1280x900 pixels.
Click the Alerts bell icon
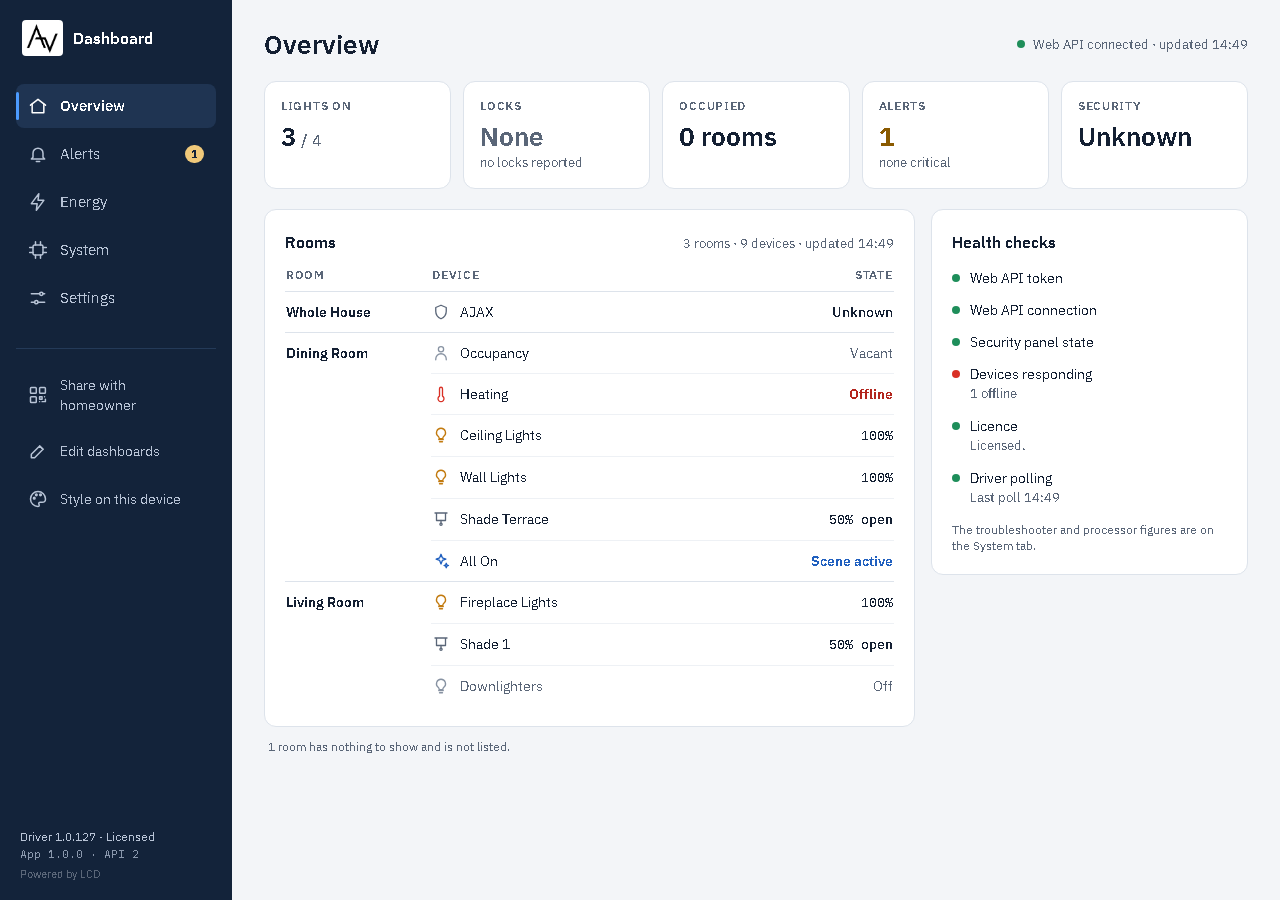tap(38, 154)
